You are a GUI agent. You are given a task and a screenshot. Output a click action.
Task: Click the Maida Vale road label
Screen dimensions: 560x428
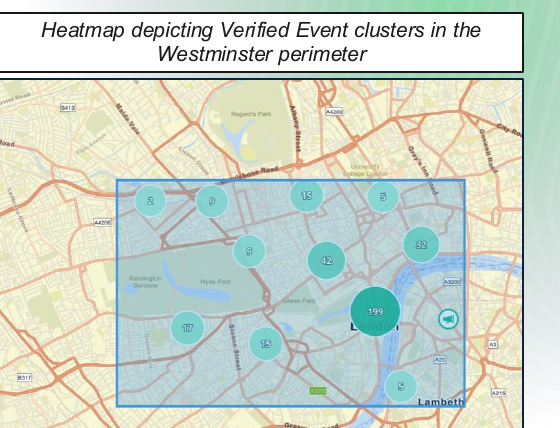(128, 119)
